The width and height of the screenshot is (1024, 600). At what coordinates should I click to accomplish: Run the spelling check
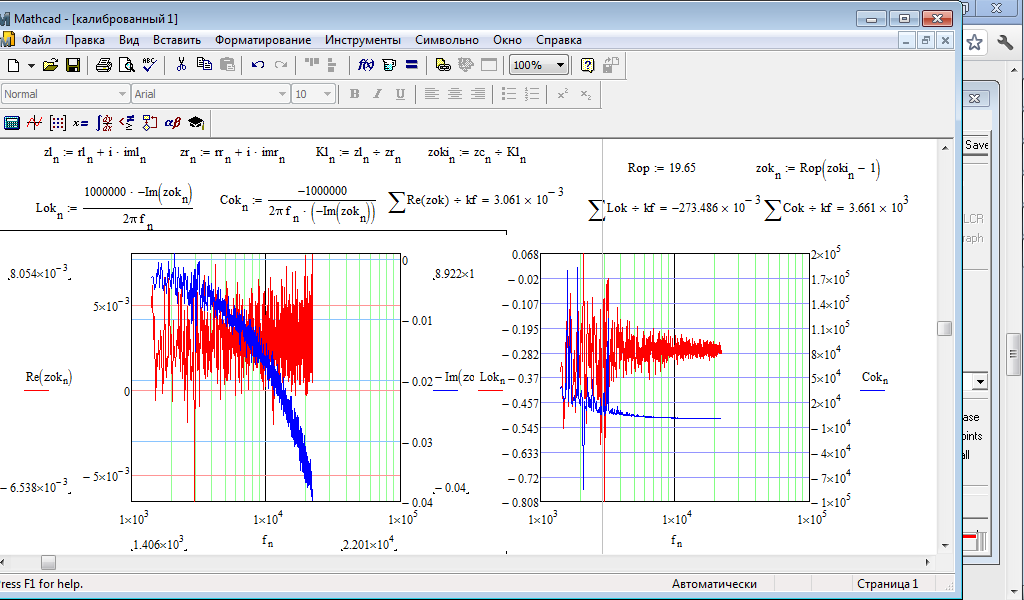(x=150, y=65)
